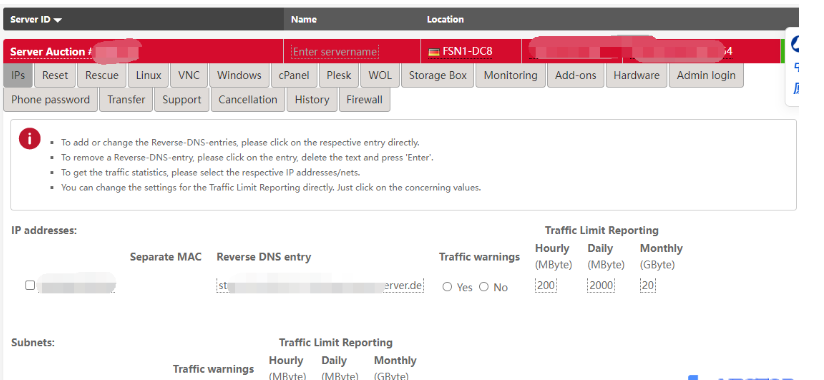This screenshot has width=824, height=380.
Task: Edit the daily traffic limit value 2000
Action: click(601, 285)
